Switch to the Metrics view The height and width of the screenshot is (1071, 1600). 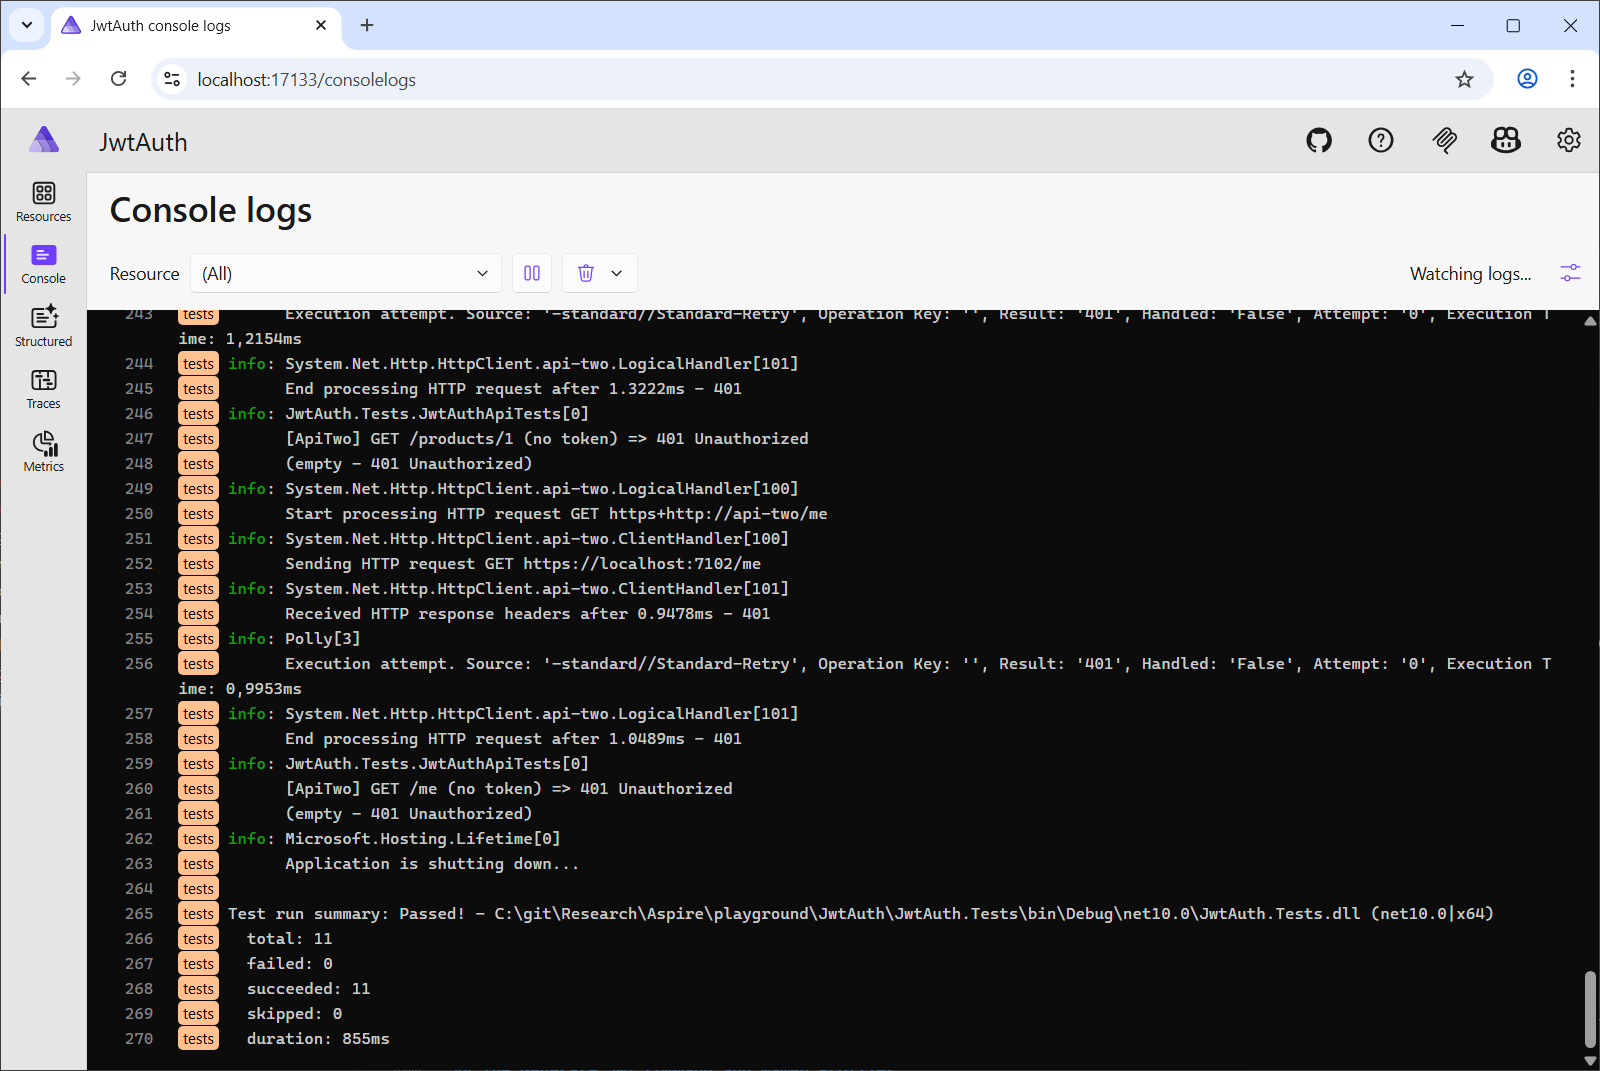43,451
